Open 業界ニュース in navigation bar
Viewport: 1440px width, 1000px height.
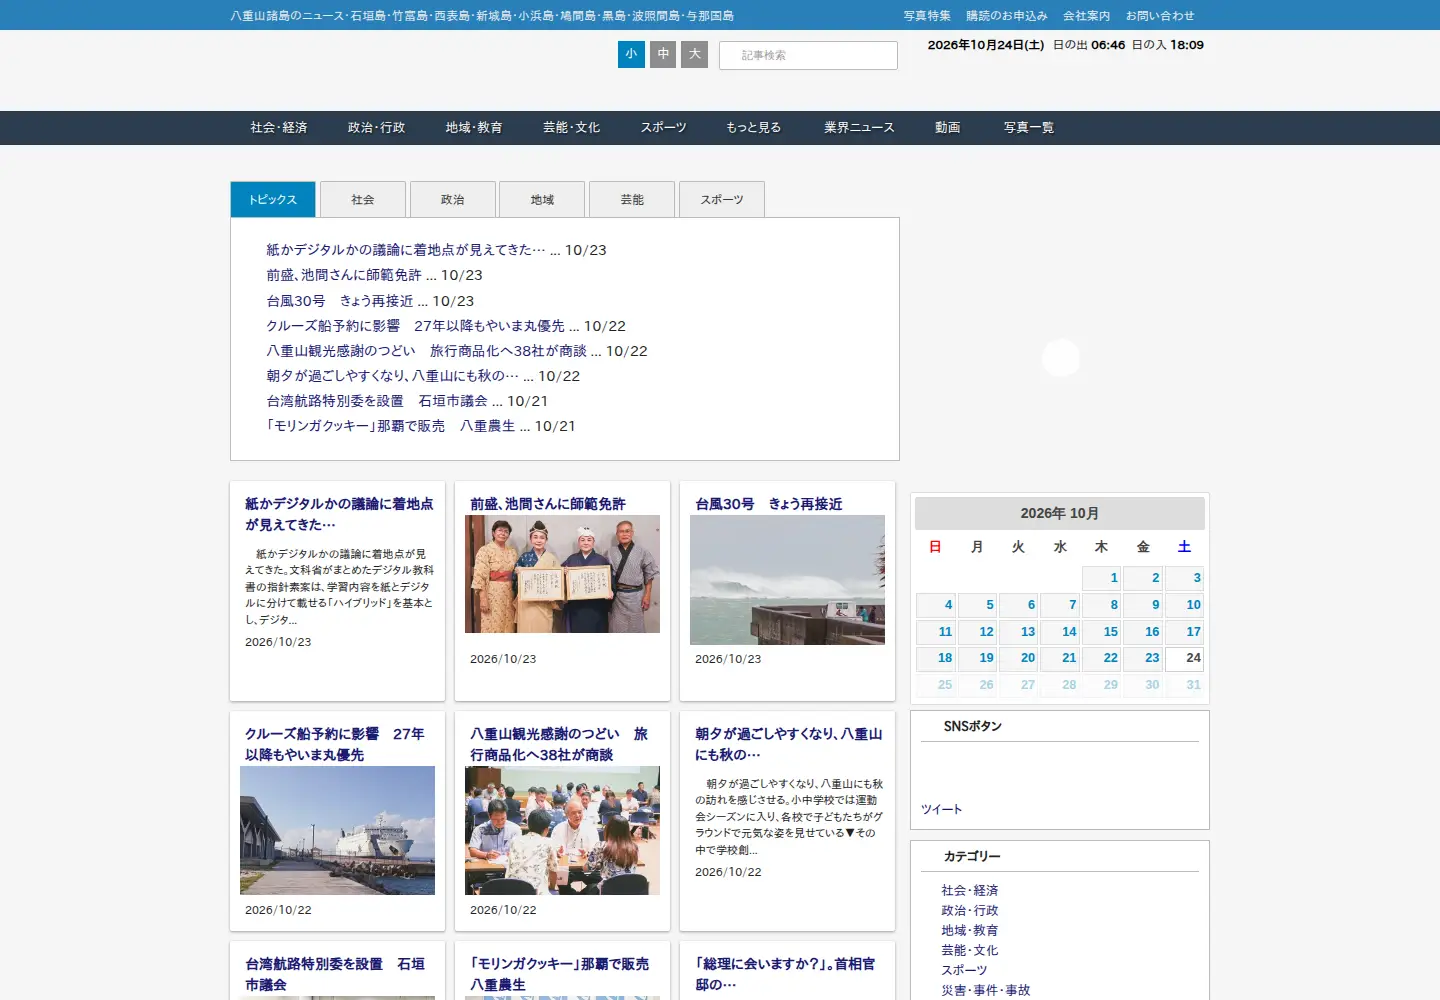[859, 128]
